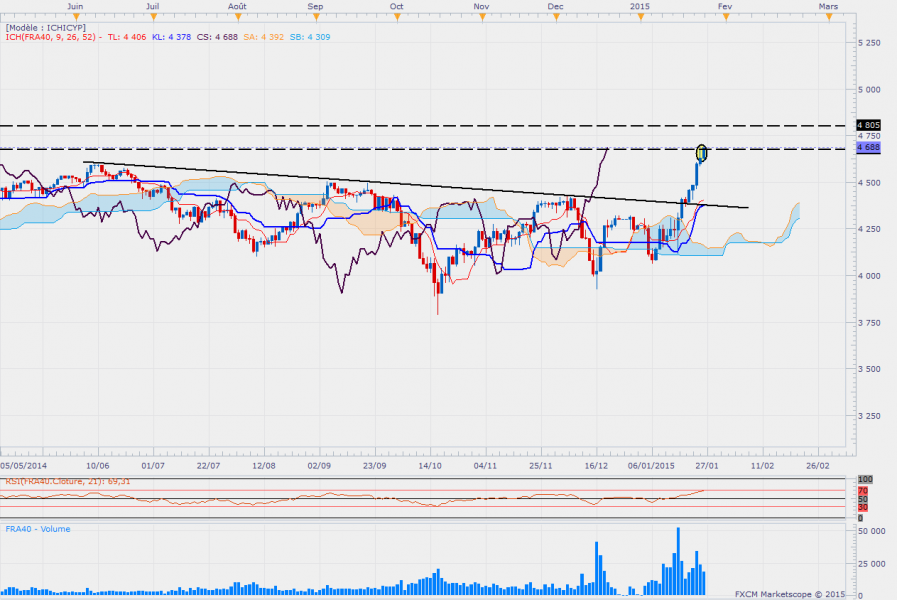
Task: Click the RSI 50 level label
Action: click(863, 499)
